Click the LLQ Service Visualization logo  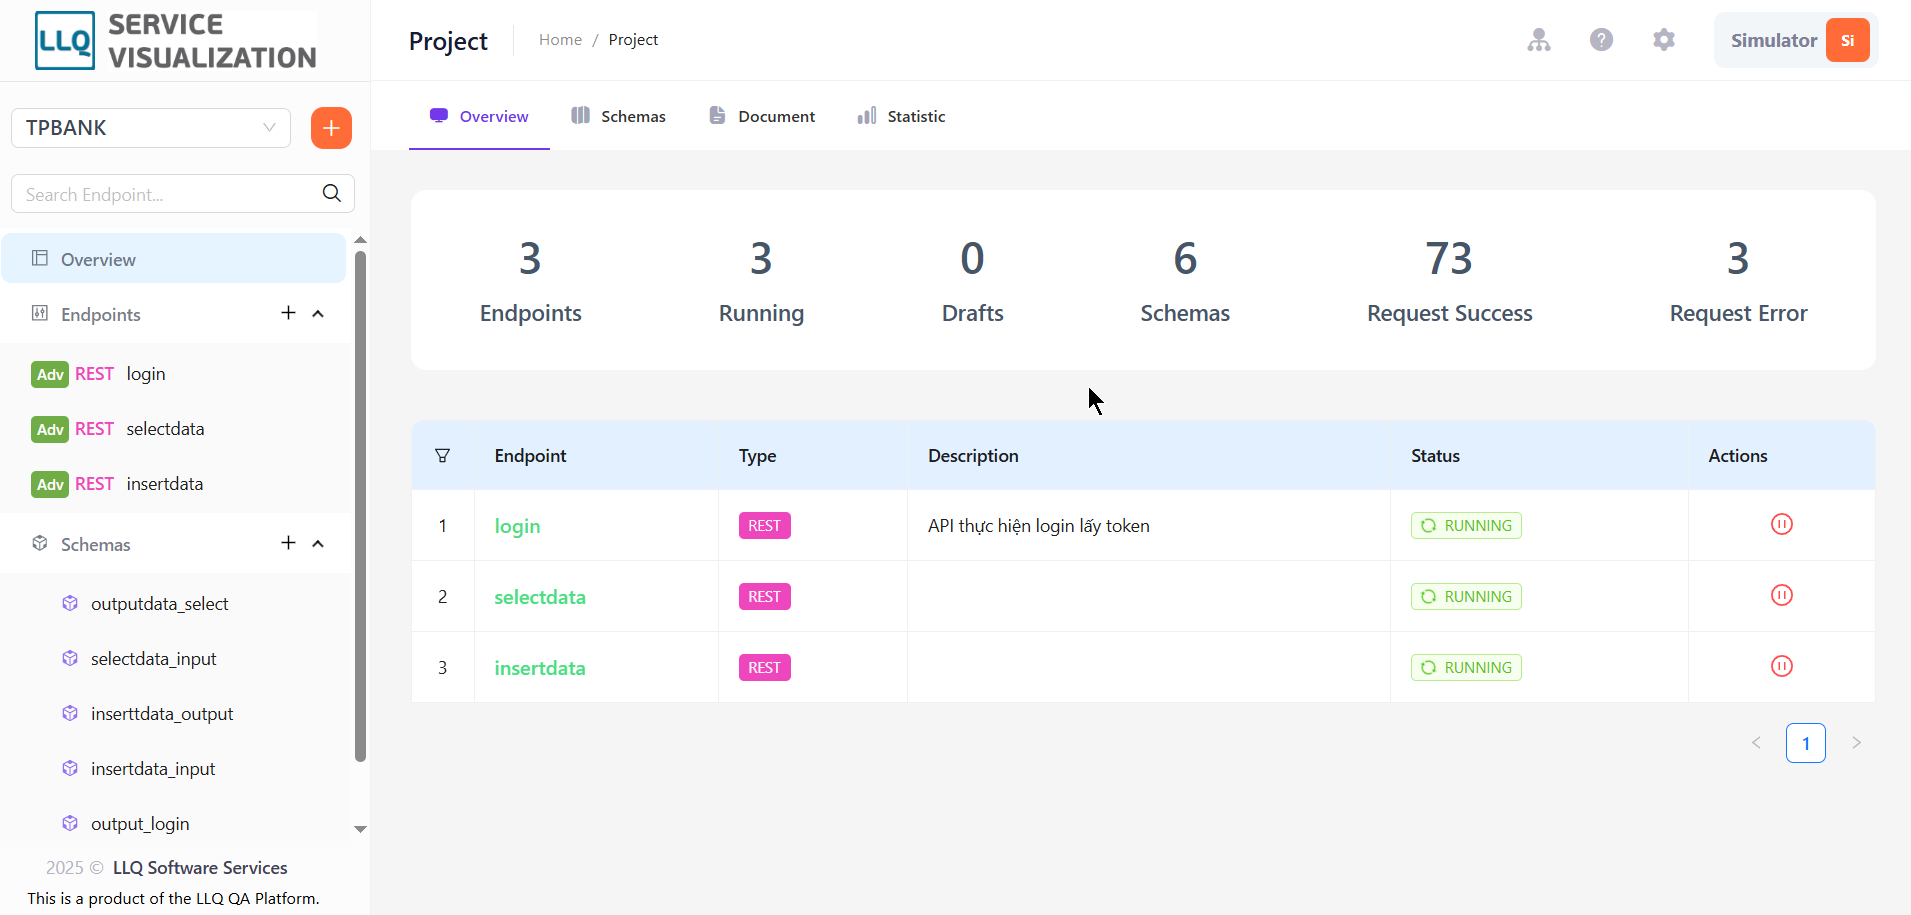[x=176, y=41]
